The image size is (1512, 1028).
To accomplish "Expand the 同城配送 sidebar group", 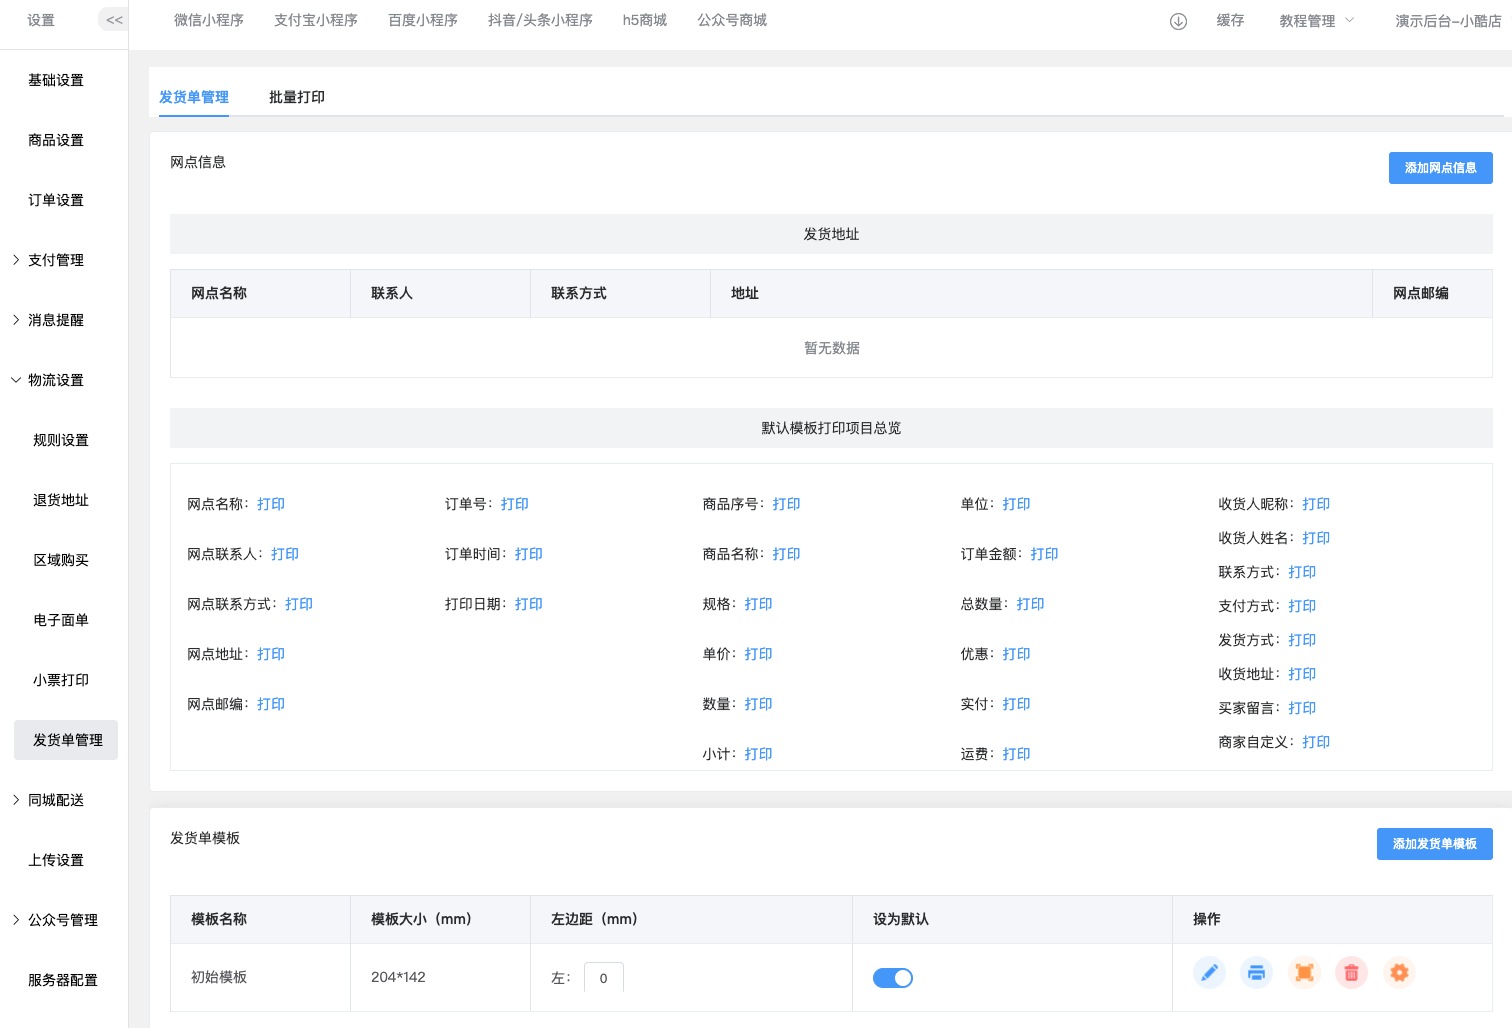I will [56, 800].
